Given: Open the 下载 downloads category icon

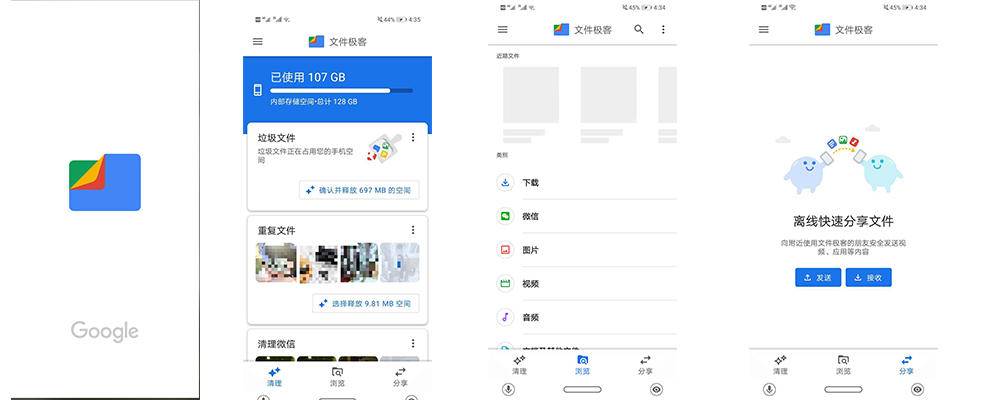Looking at the screenshot, I should (505, 182).
